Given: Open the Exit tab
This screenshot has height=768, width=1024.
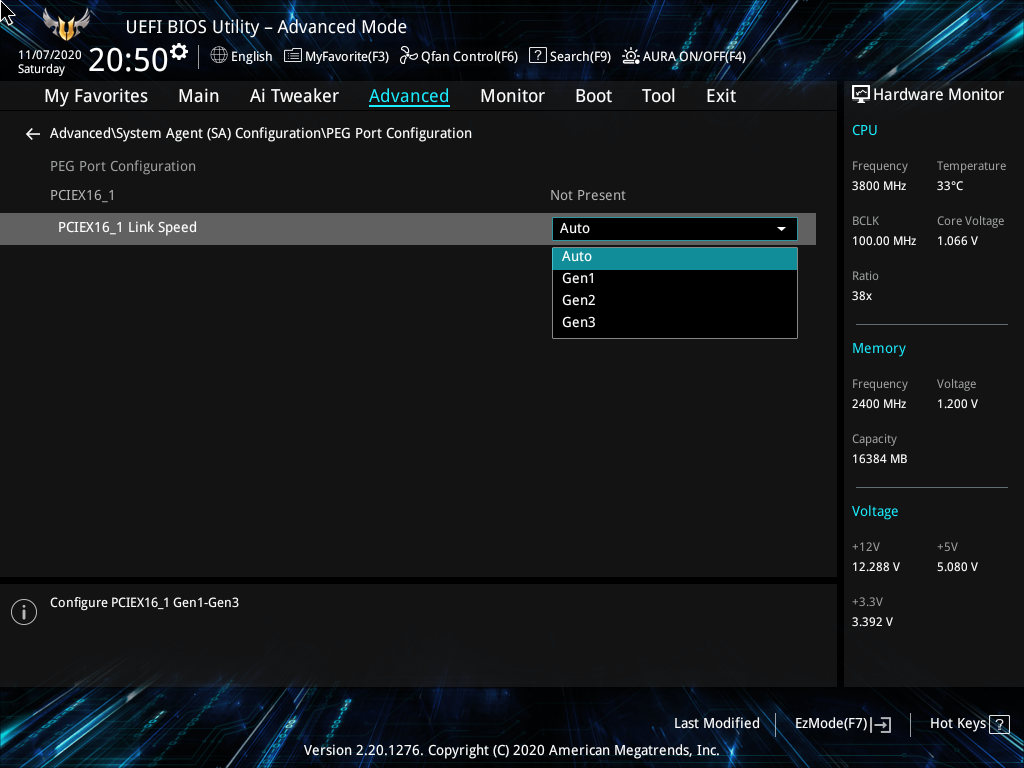Looking at the screenshot, I should [x=721, y=96].
